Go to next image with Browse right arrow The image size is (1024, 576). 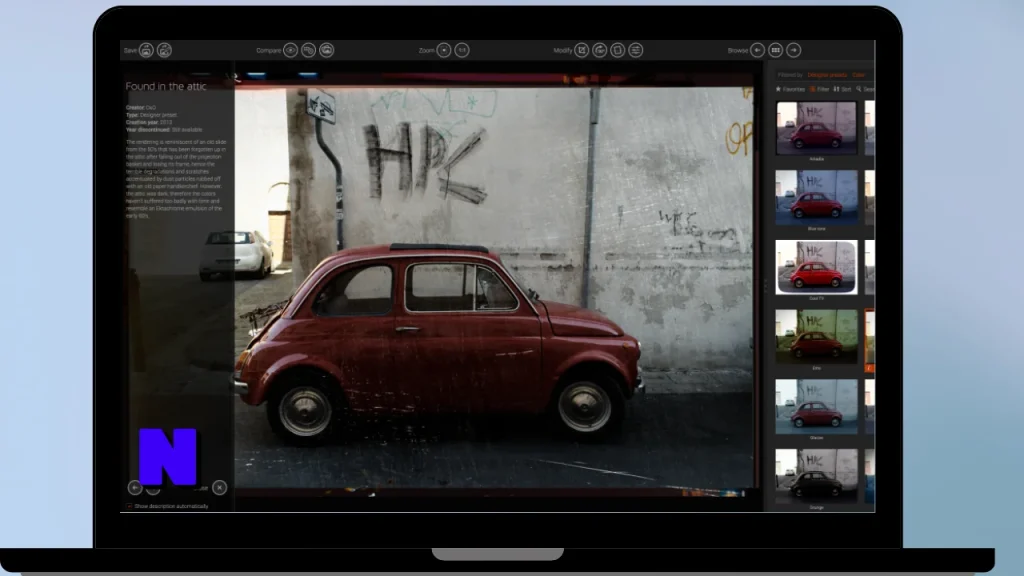(x=793, y=50)
